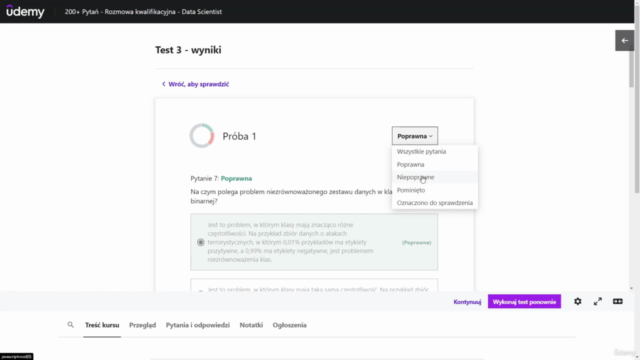Click the (Poprawne) marker in answer

point(416,242)
